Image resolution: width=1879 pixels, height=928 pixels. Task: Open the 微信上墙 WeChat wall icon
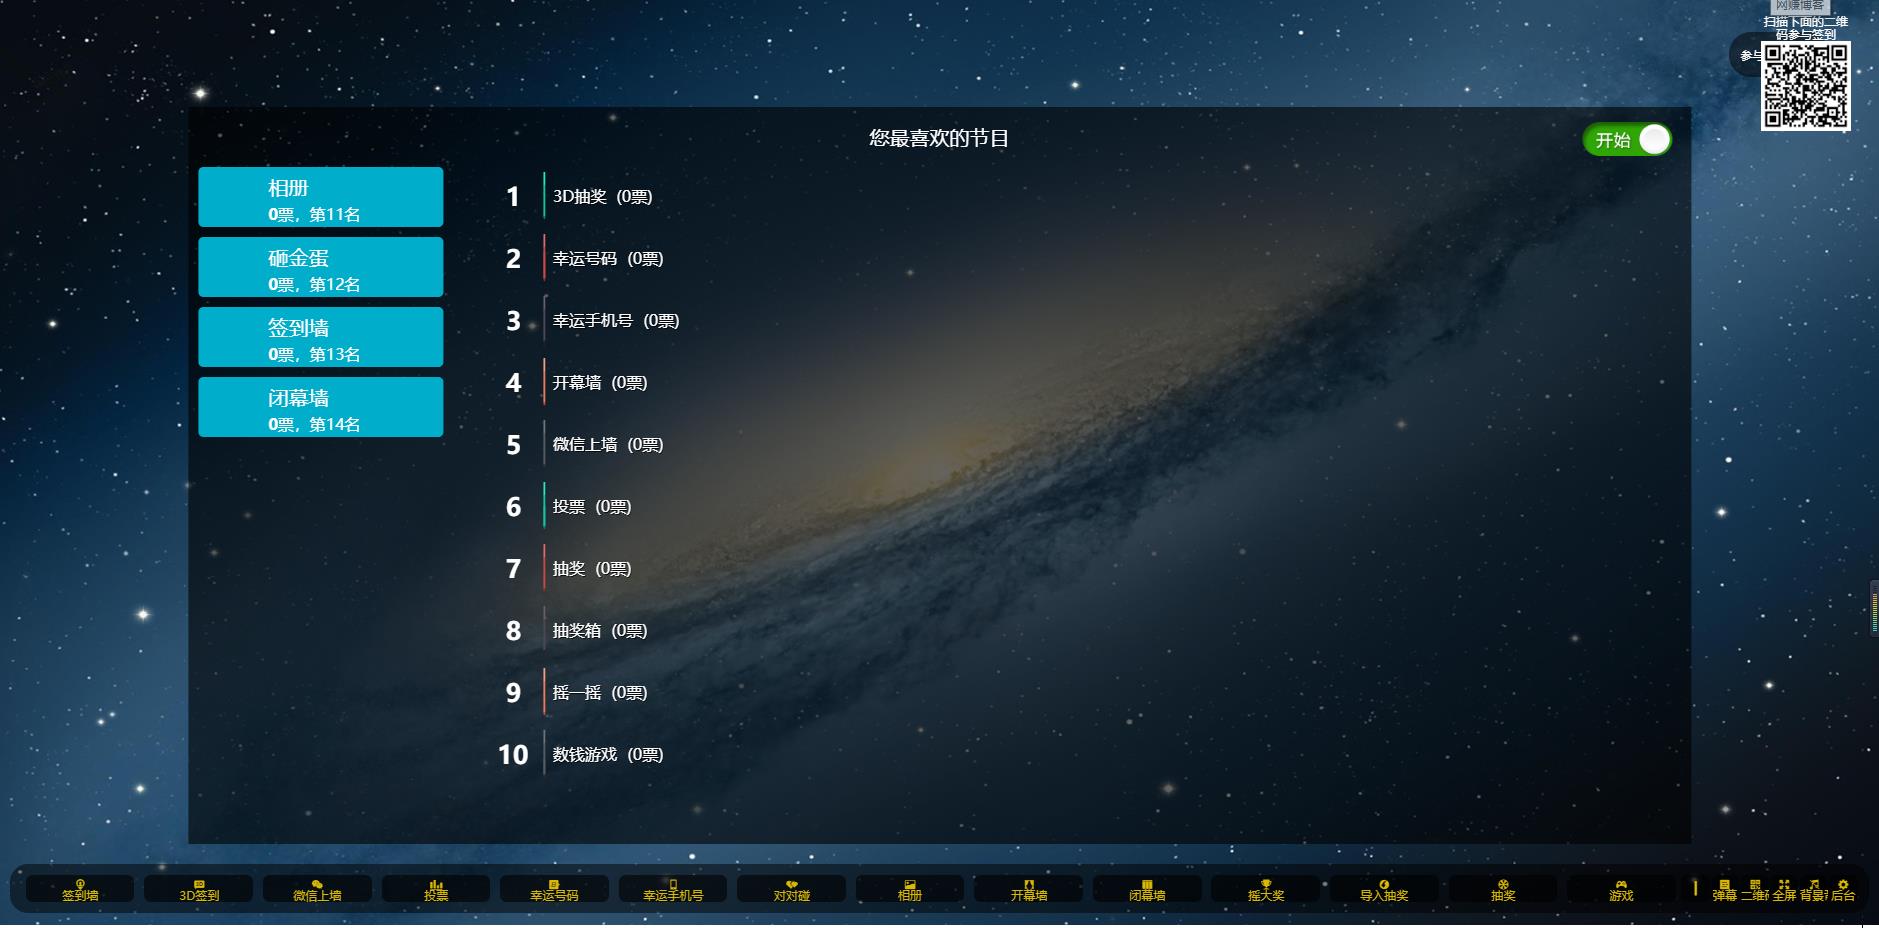click(x=317, y=889)
